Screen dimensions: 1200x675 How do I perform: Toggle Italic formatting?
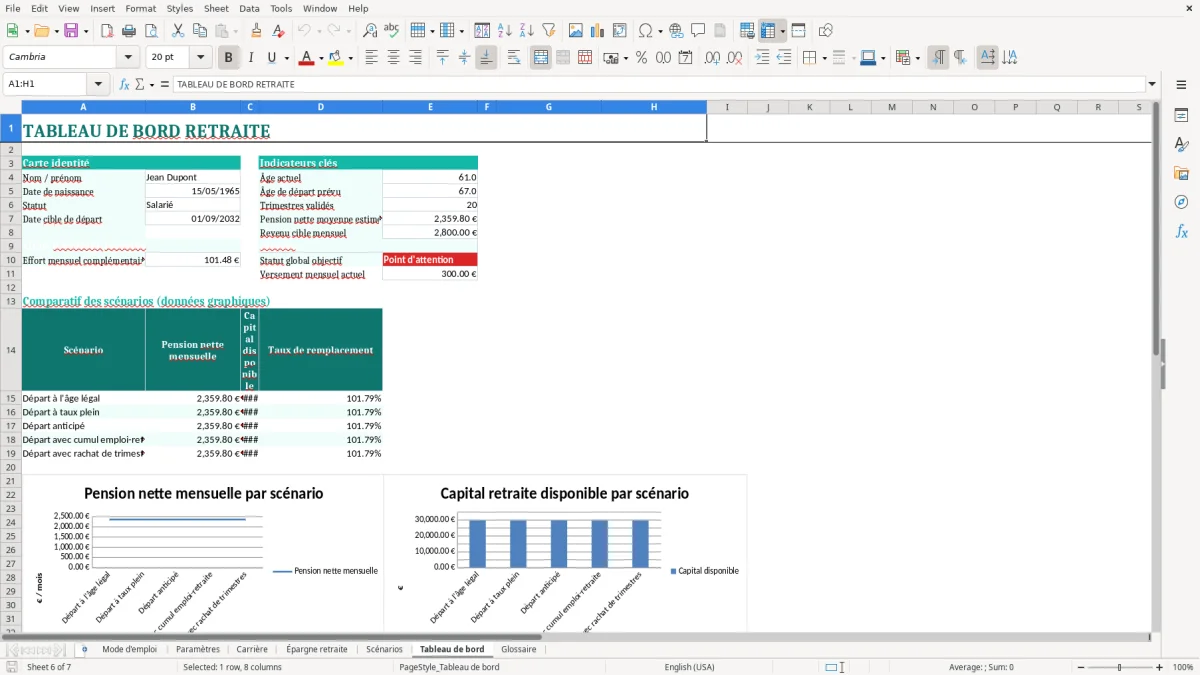click(x=250, y=58)
